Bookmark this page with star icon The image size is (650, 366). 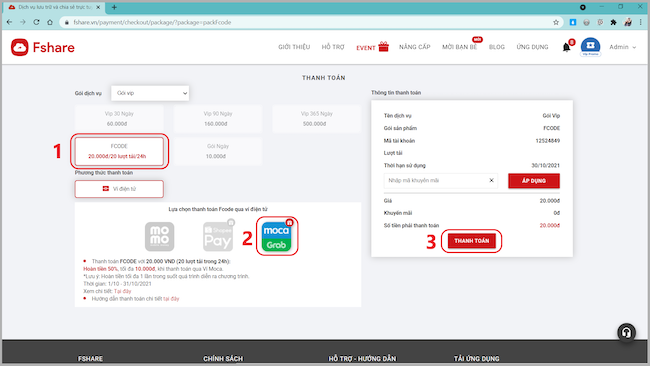556,22
